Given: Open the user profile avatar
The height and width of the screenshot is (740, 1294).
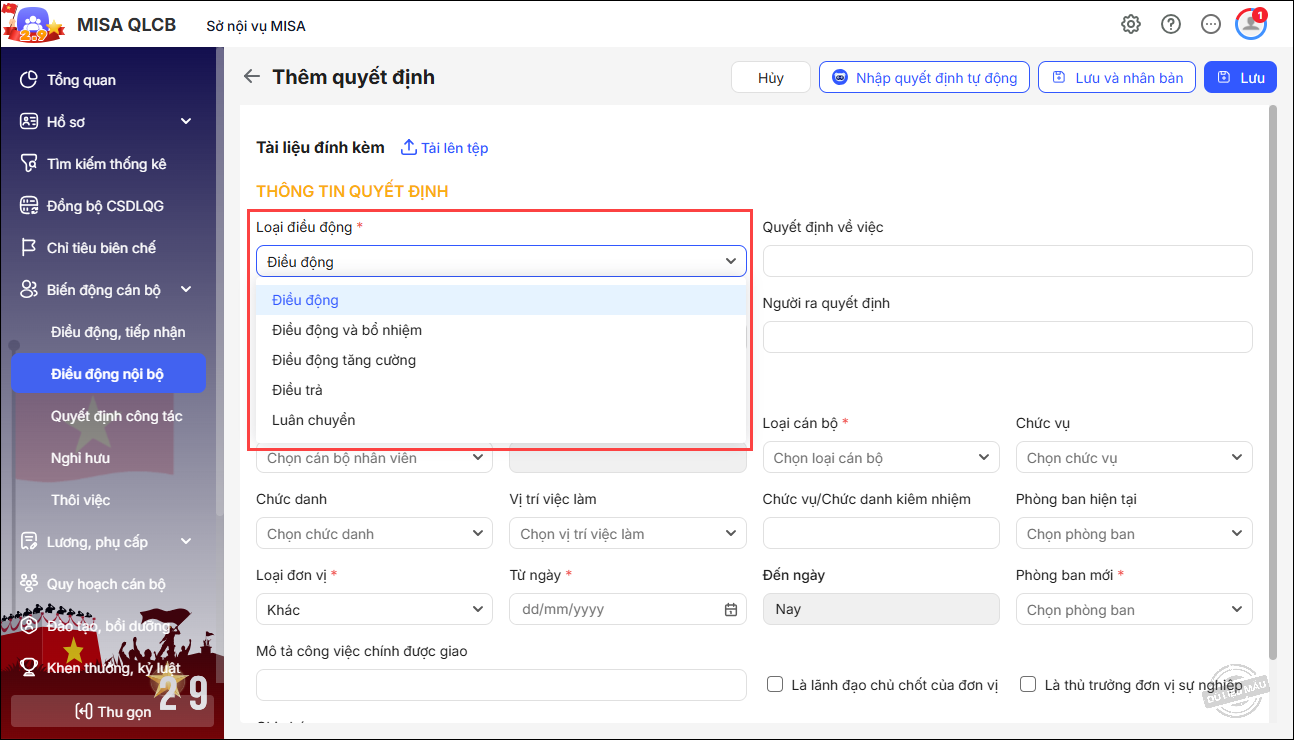Looking at the screenshot, I should pyautogui.click(x=1250, y=24).
